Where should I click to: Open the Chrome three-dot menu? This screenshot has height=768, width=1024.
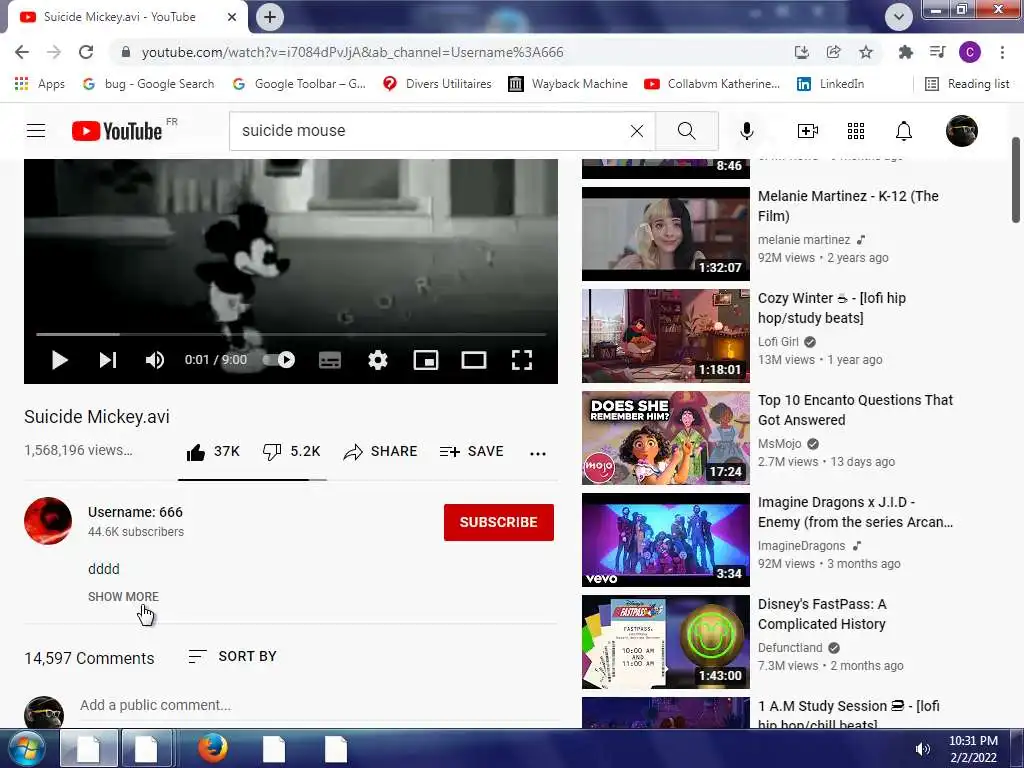pos(1002,52)
